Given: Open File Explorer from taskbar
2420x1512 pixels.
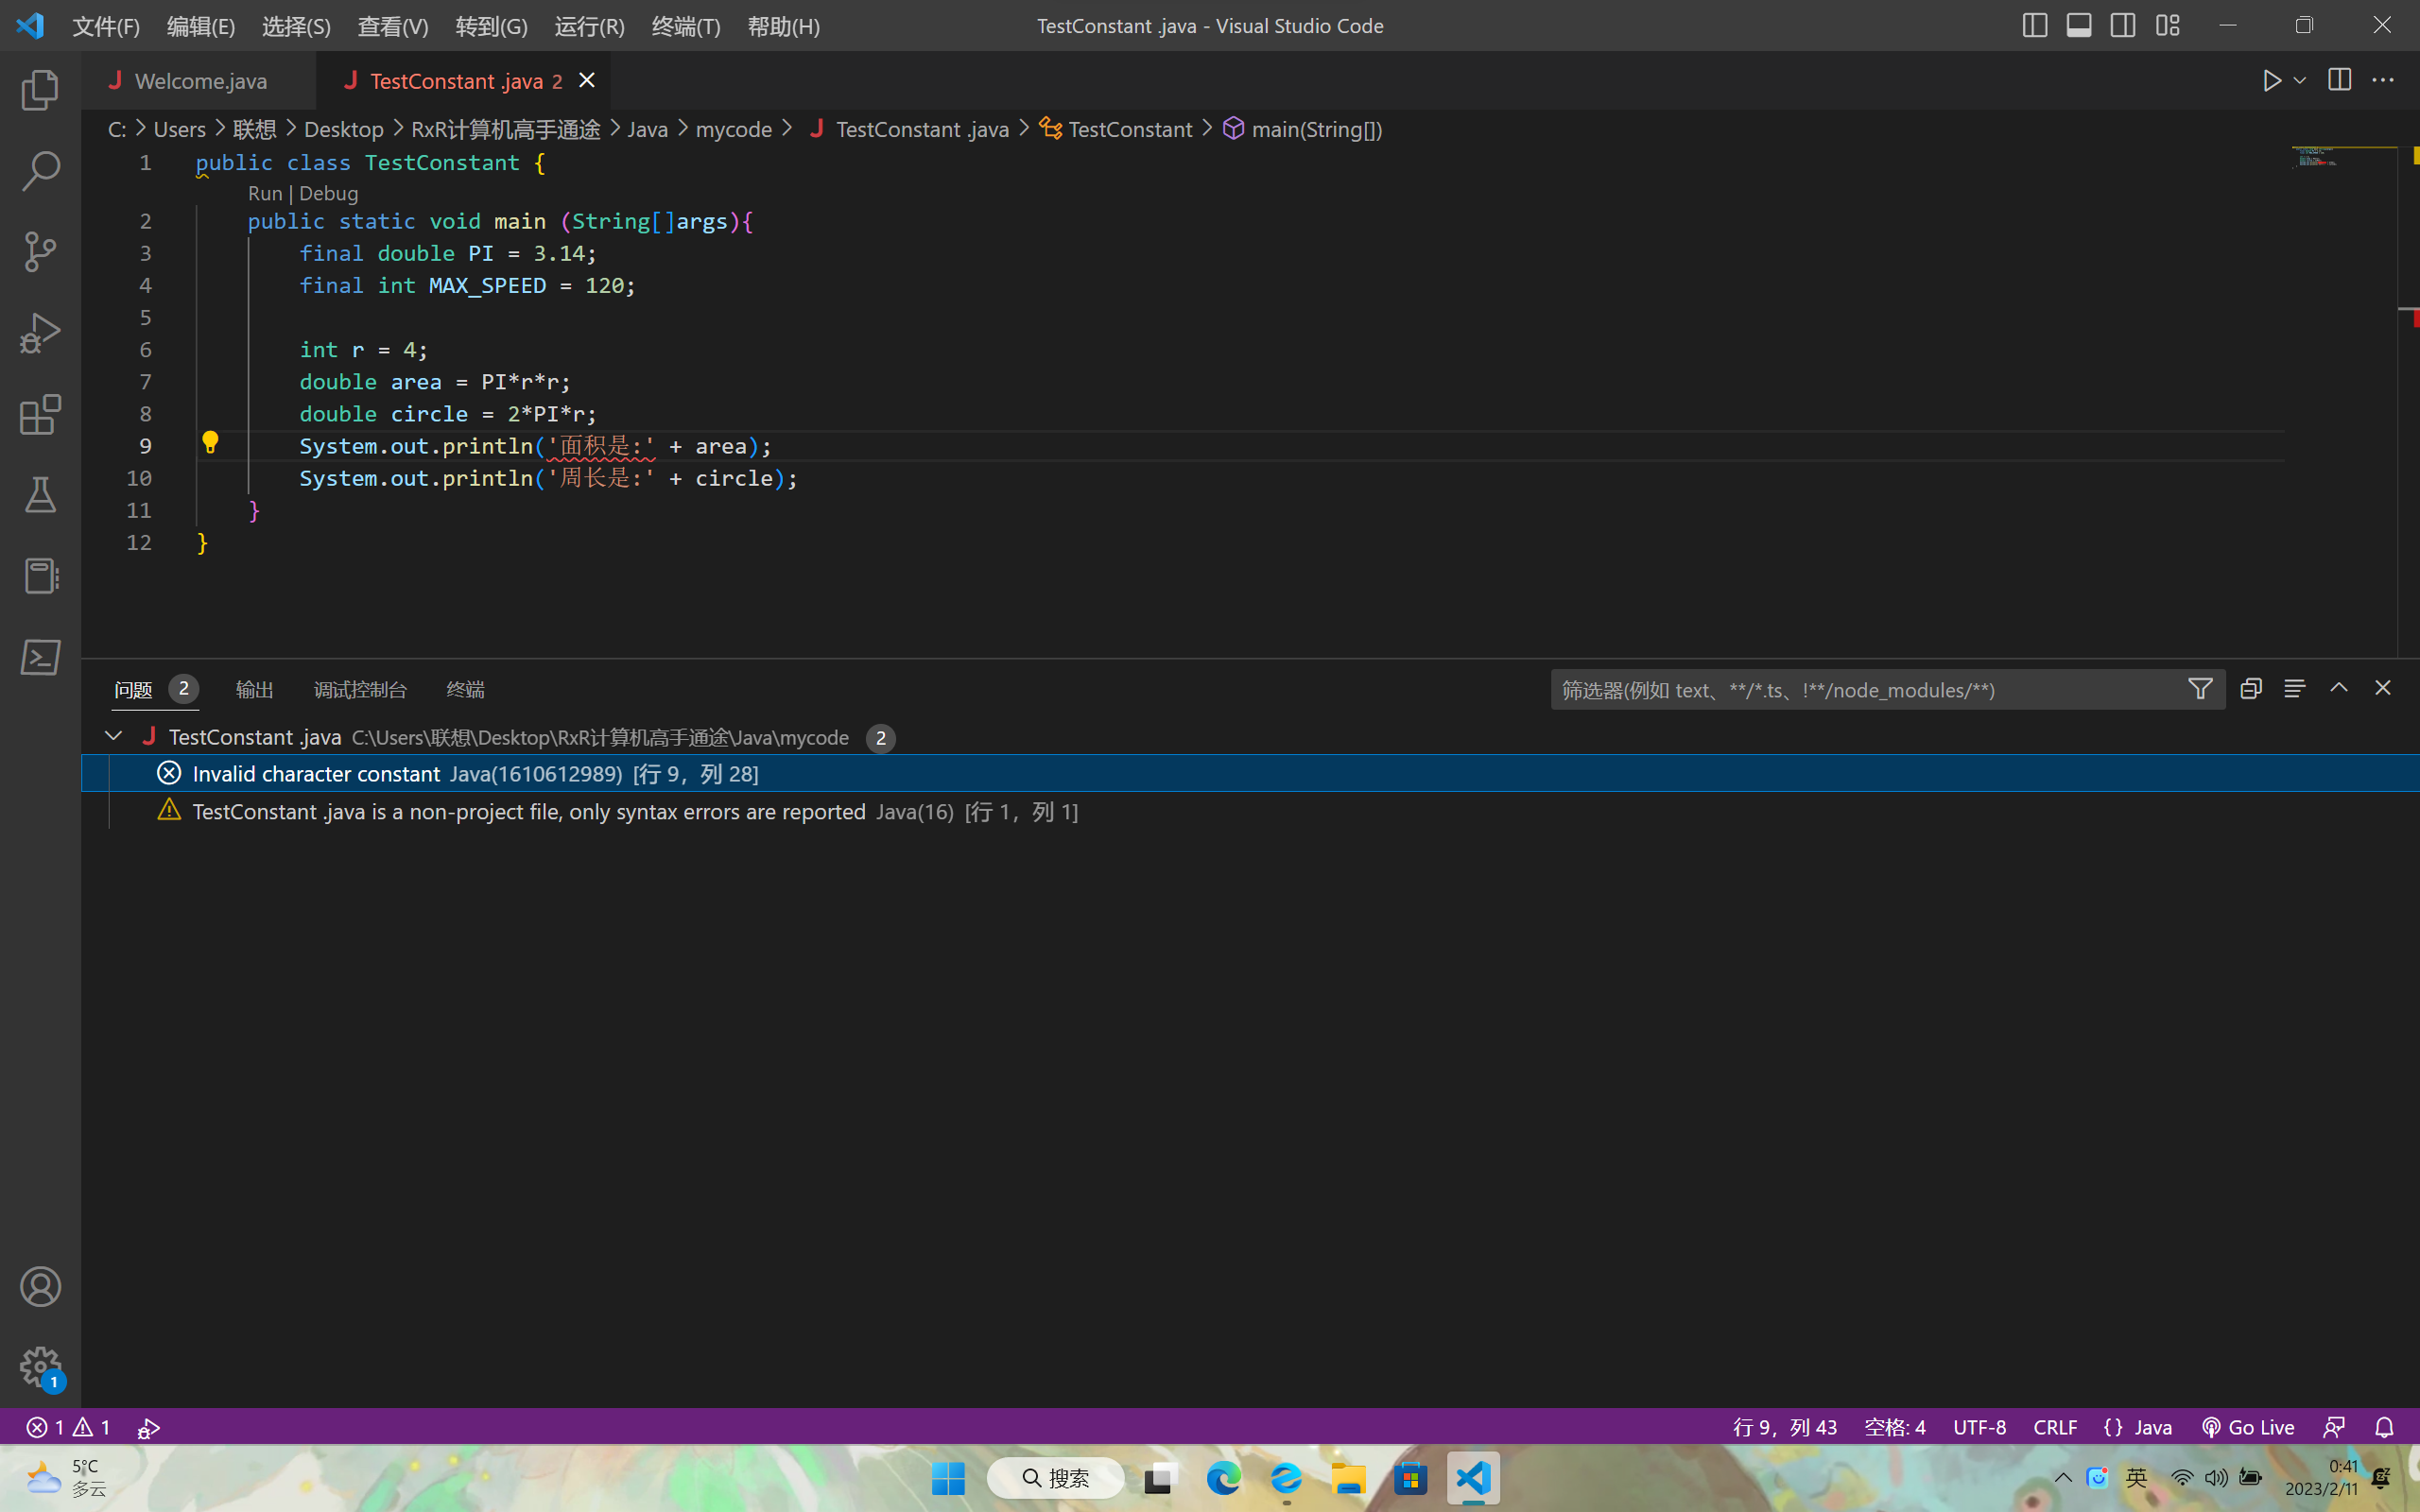Looking at the screenshot, I should pyautogui.click(x=1348, y=1478).
